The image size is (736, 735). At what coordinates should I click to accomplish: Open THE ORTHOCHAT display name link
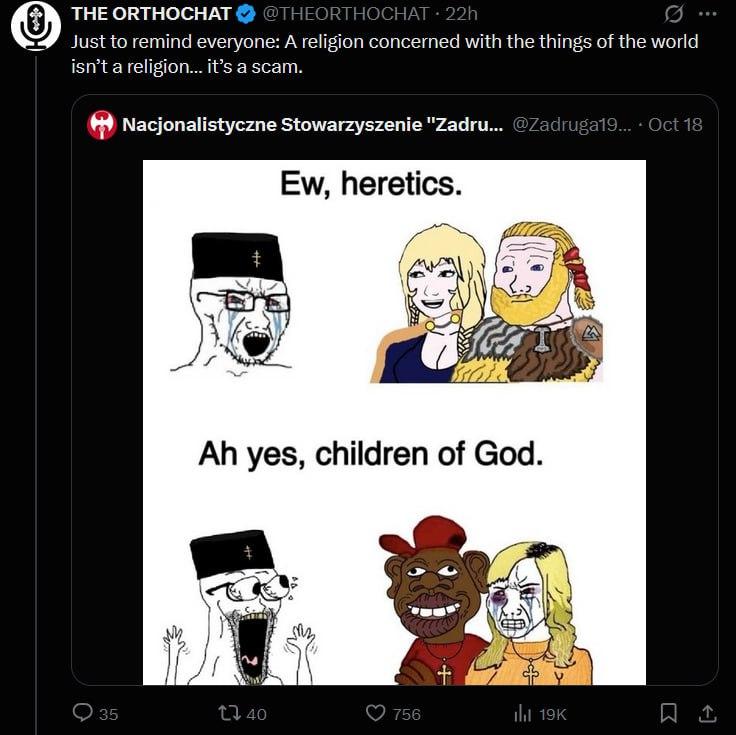pyautogui.click(x=151, y=14)
